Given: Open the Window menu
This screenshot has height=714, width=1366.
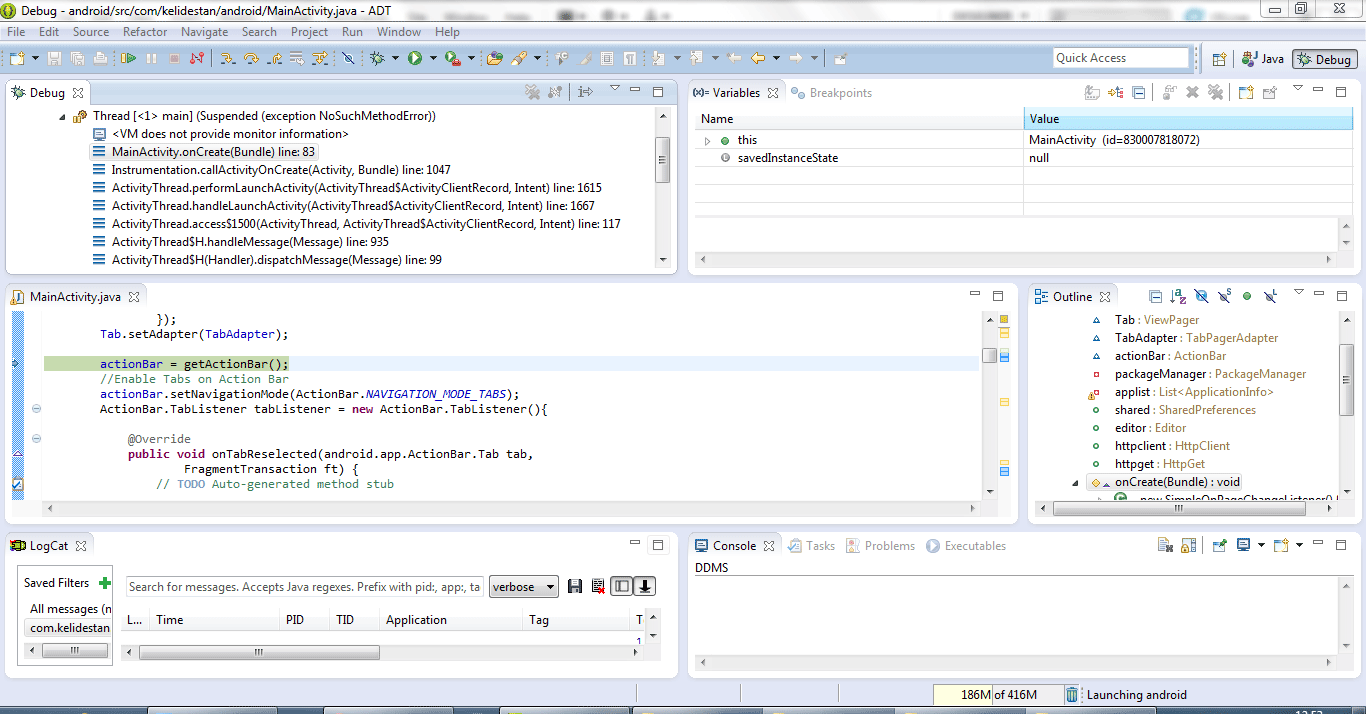Looking at the screenshot, I should [399, 32].
